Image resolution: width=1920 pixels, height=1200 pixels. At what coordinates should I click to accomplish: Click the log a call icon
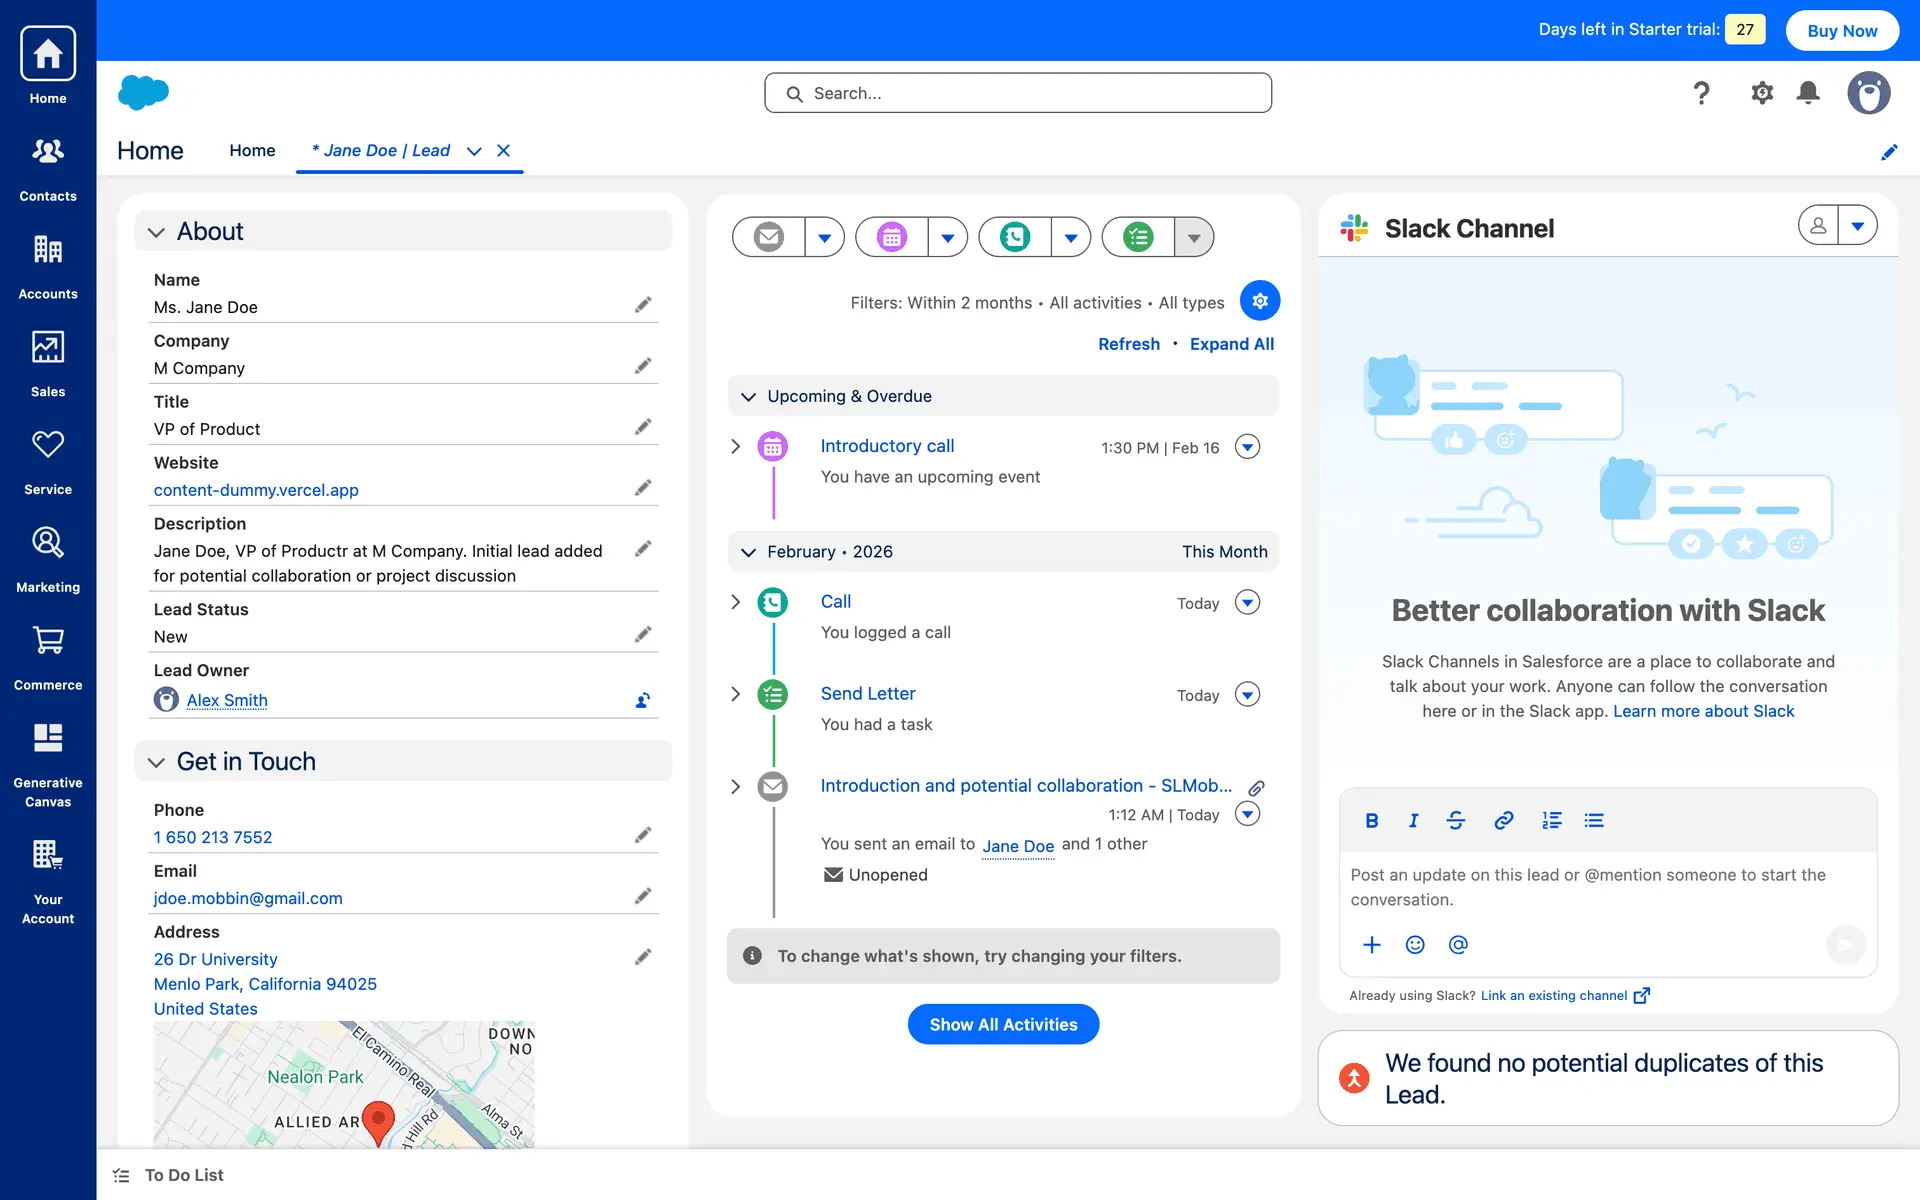pyautogui.click(x=1014, y=237)
